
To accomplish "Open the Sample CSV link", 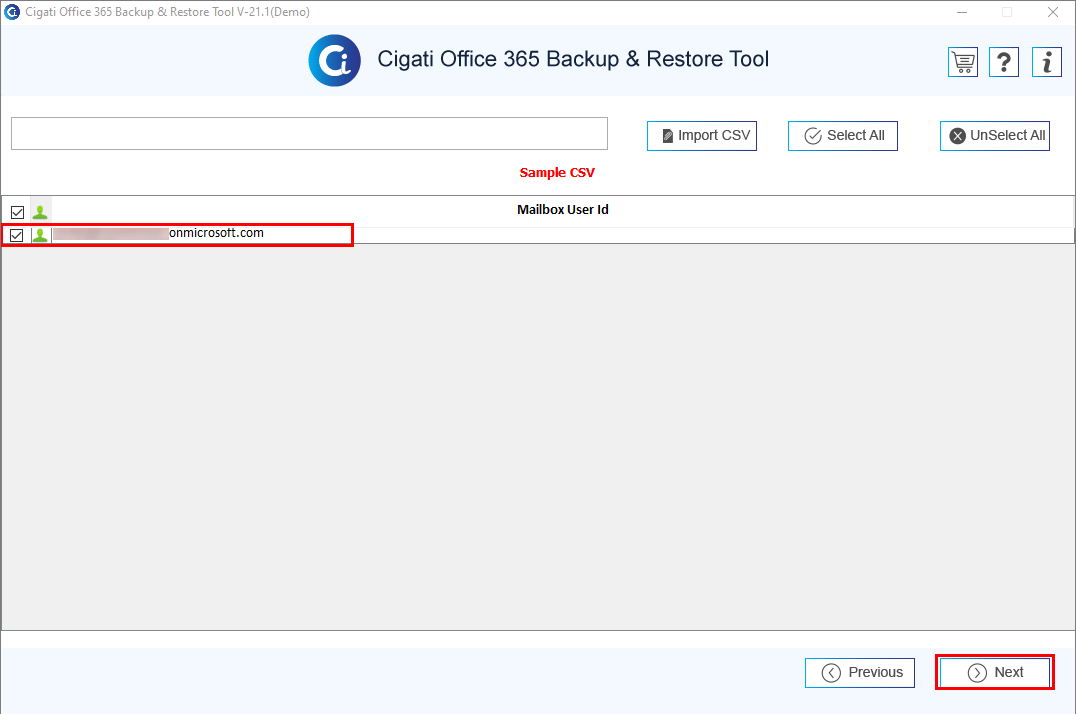I will [x=557, y=172].
